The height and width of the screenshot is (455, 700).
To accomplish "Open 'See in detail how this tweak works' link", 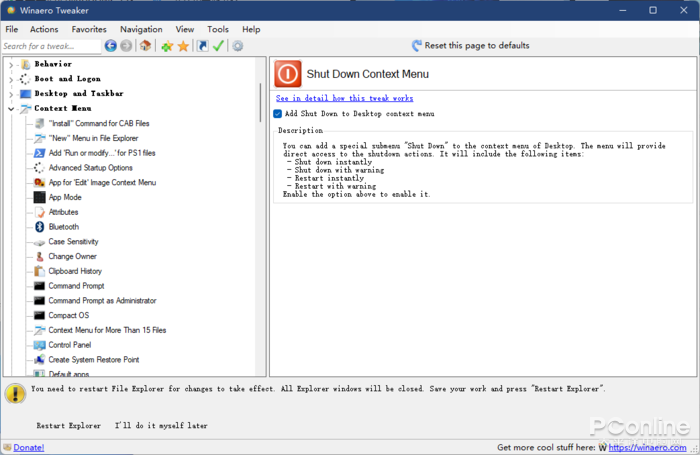I will [344, 98].
